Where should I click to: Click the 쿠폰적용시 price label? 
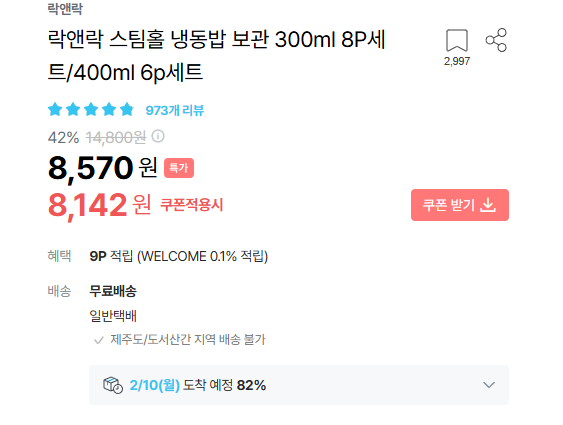191,205
